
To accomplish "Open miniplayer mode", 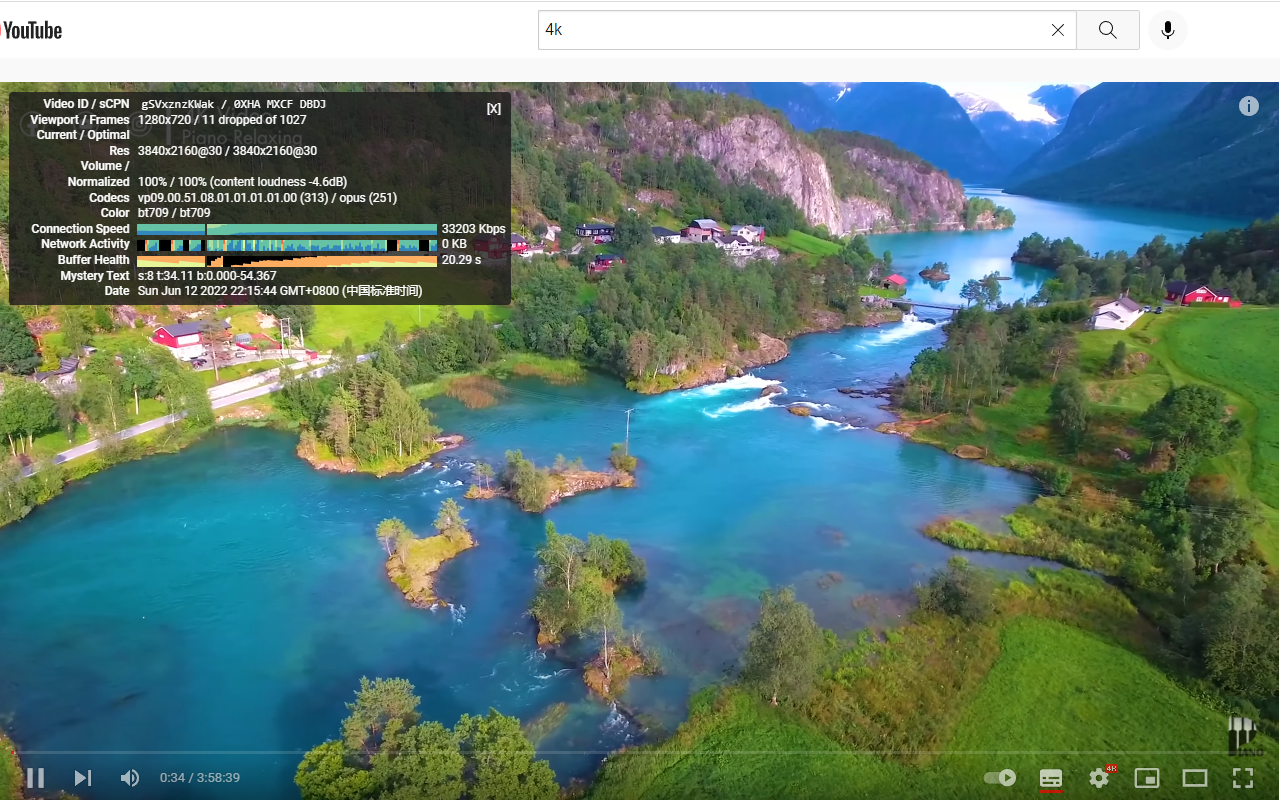I will [x=1147, y=777].
